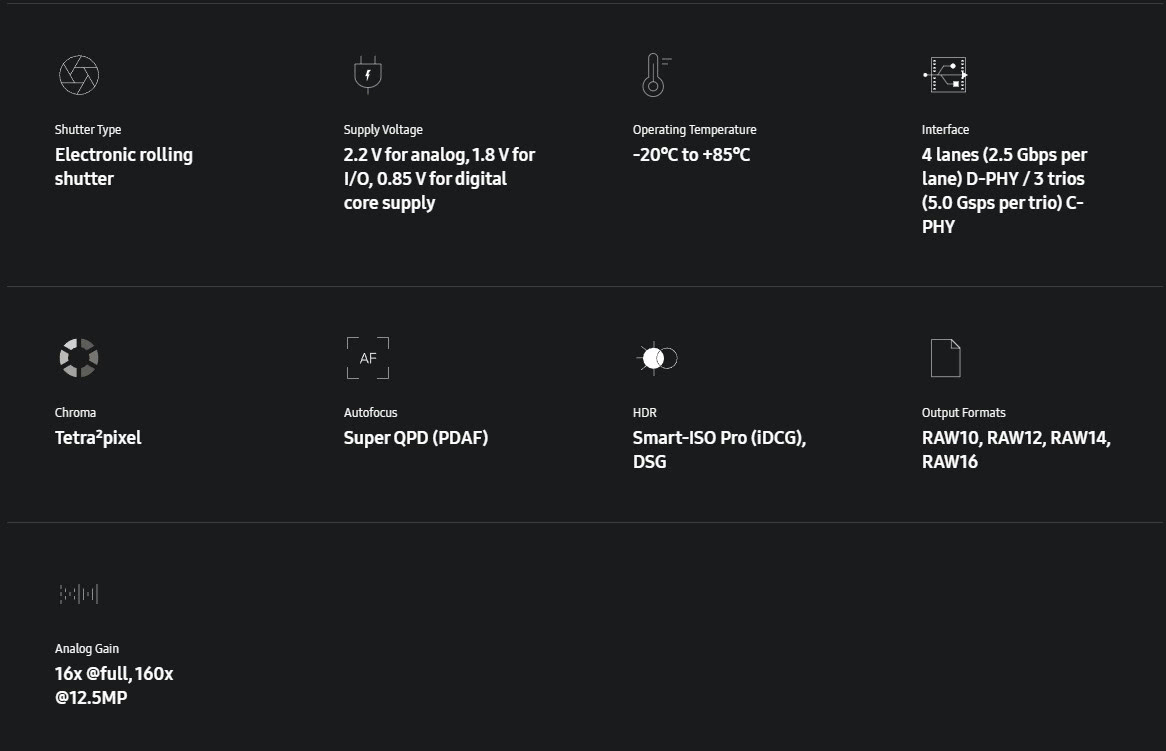This screenshot has height=751, width=1166.
Task: Click the 4 lanes D-PHY interface description
Action: point(1004,190)
